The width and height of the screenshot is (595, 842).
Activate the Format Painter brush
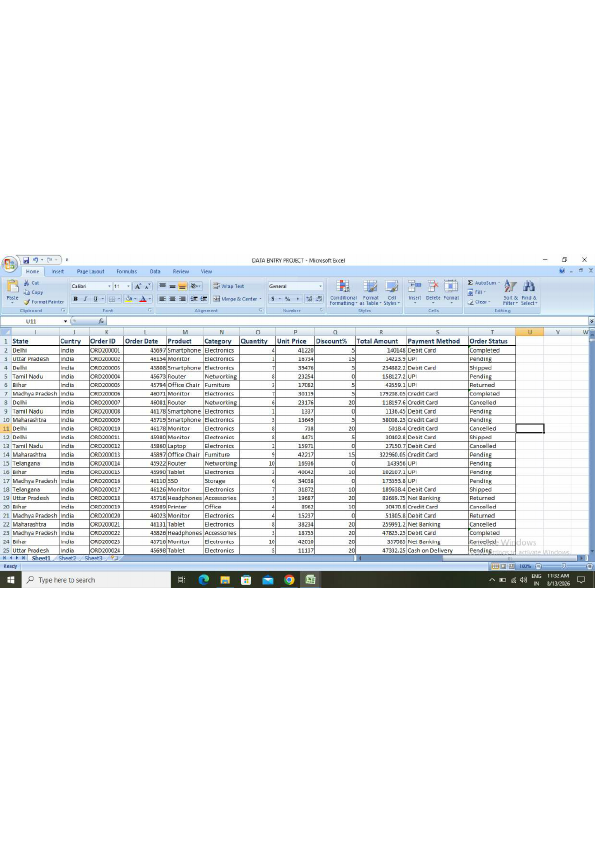coord(43,302)
